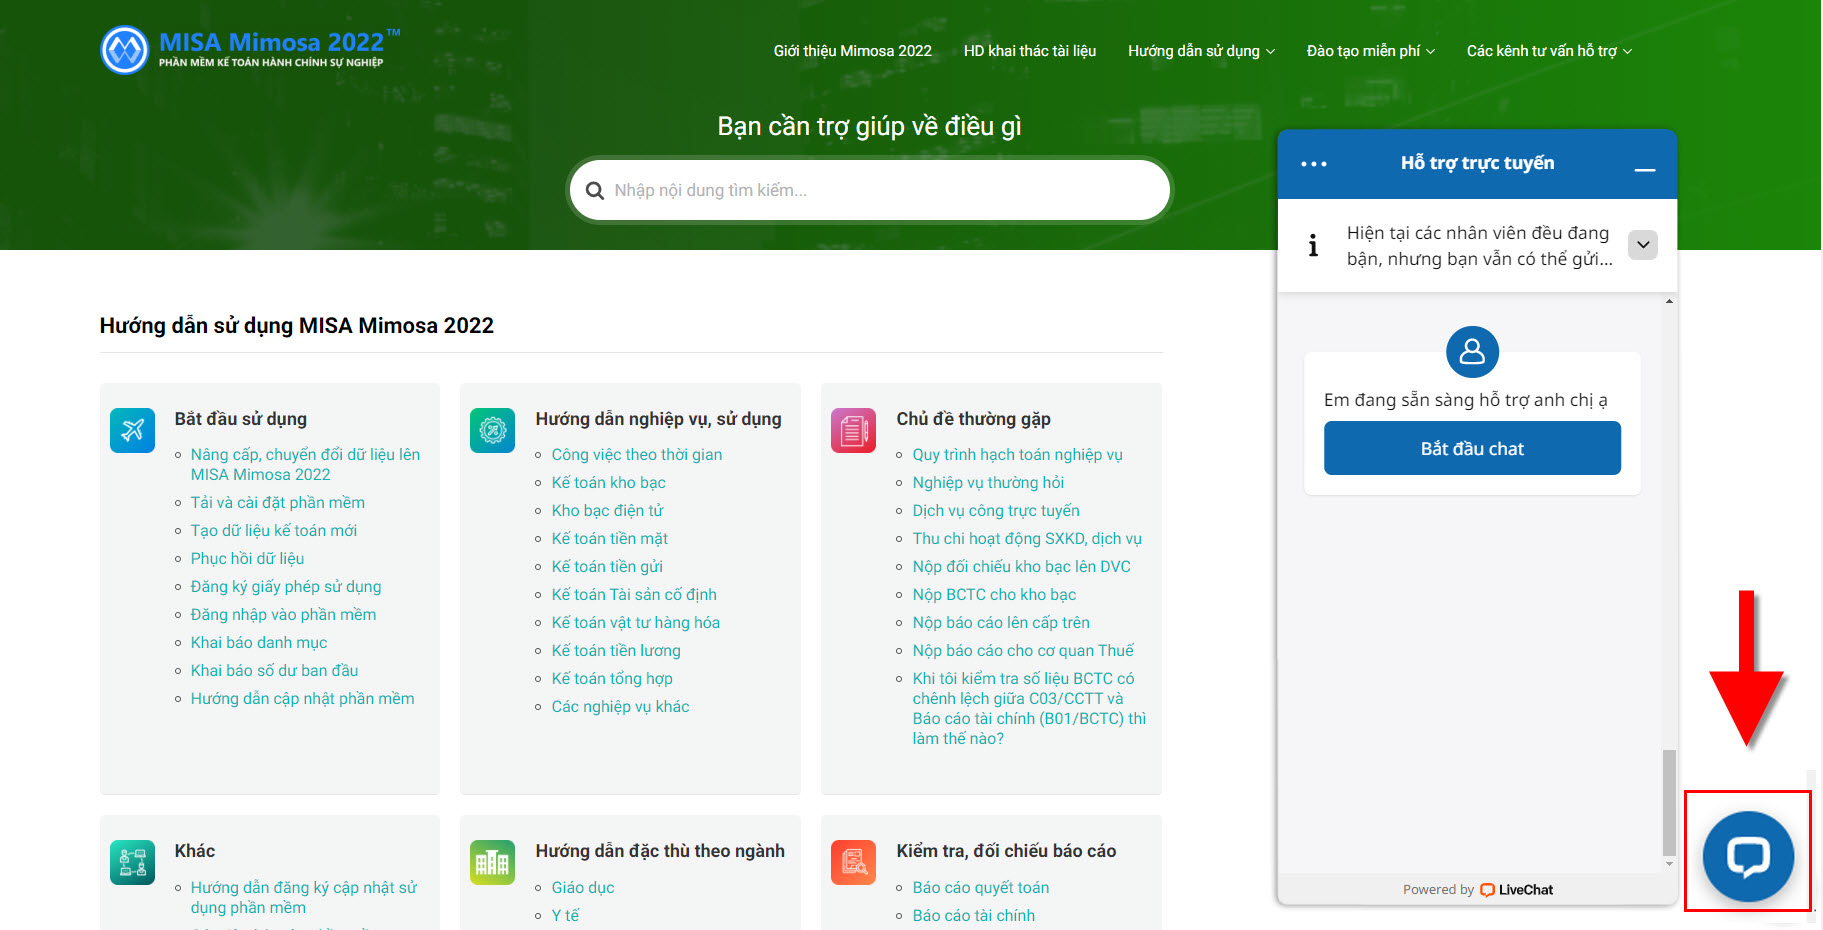Open Nộp đối chiếu kho bạc lên DVC link
This screenshot has width=1823, height=930.
[x=1021, y=566]
